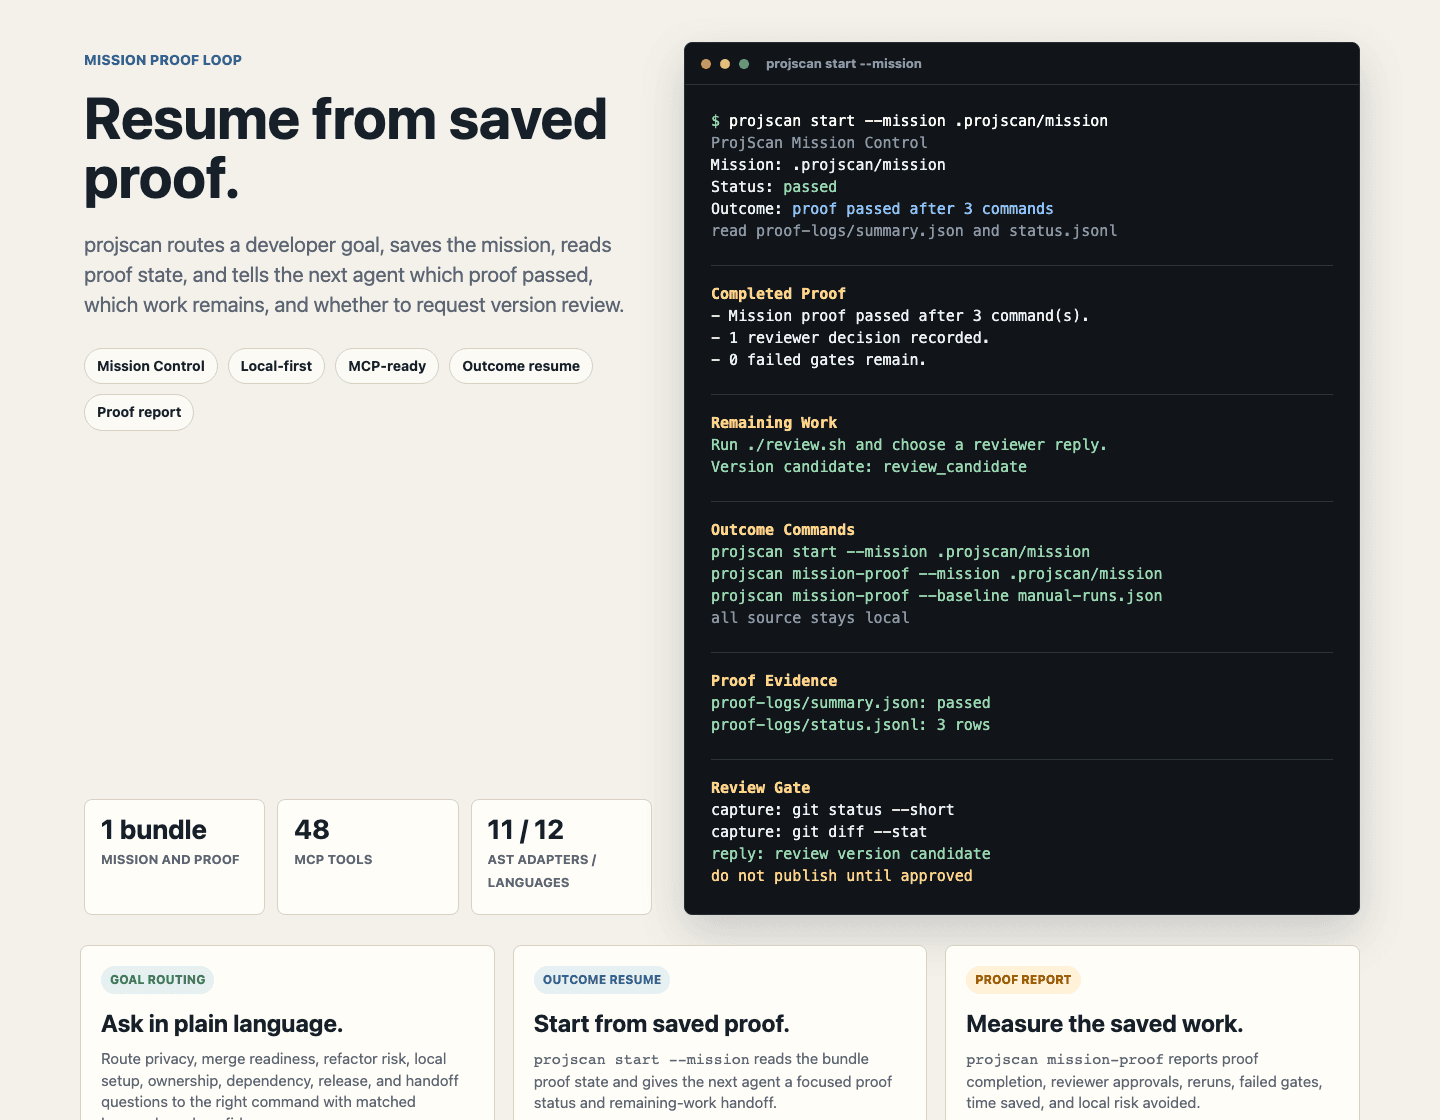
Task: Click '1 reviewer decision recorded.' line
Action: [x=850, y=338]
